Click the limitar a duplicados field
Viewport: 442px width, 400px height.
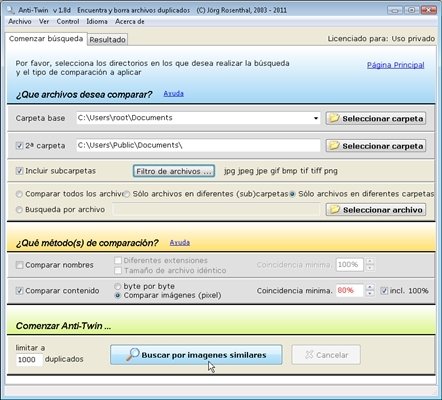[x=29, y=360]
